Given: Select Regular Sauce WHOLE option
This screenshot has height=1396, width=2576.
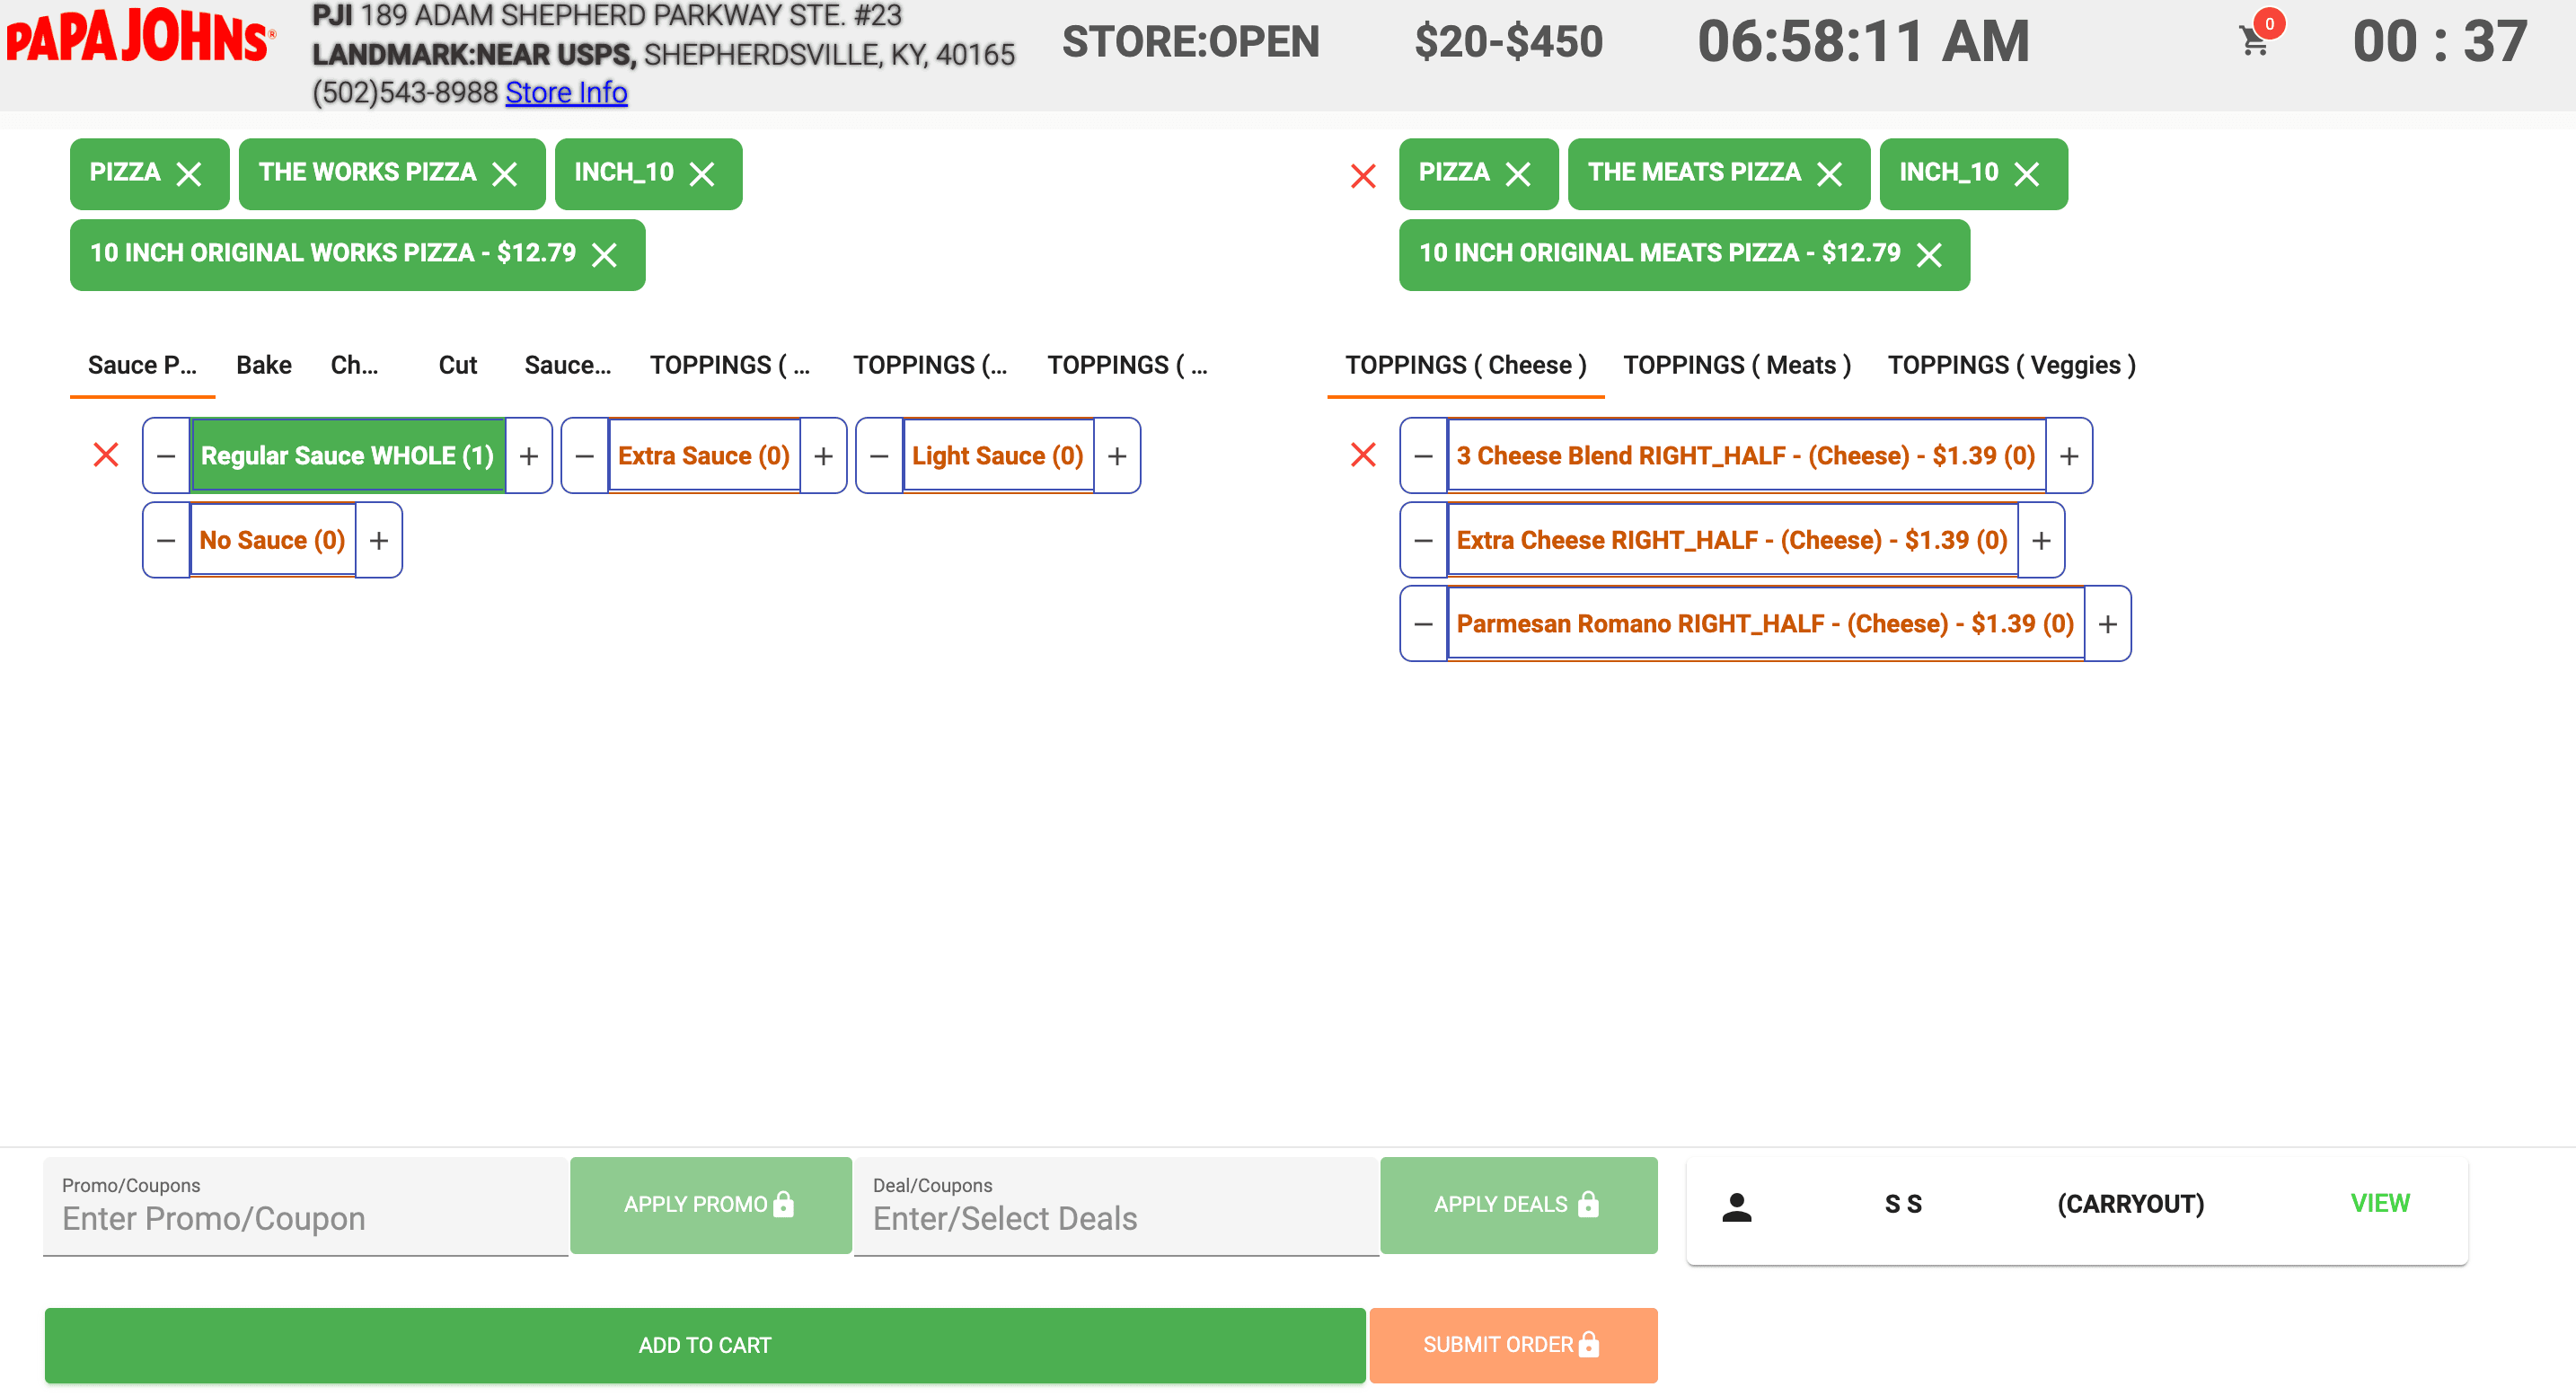Looking at the screenshot, I should click(348, 456).
